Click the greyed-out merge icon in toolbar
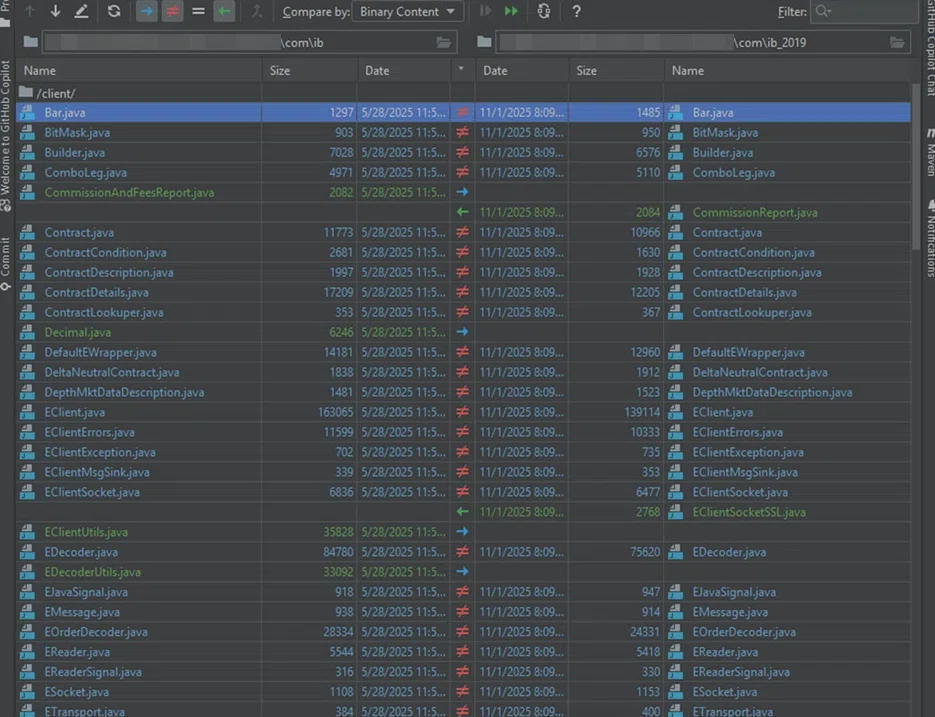 pyautogui.click(x=256, y=11)
